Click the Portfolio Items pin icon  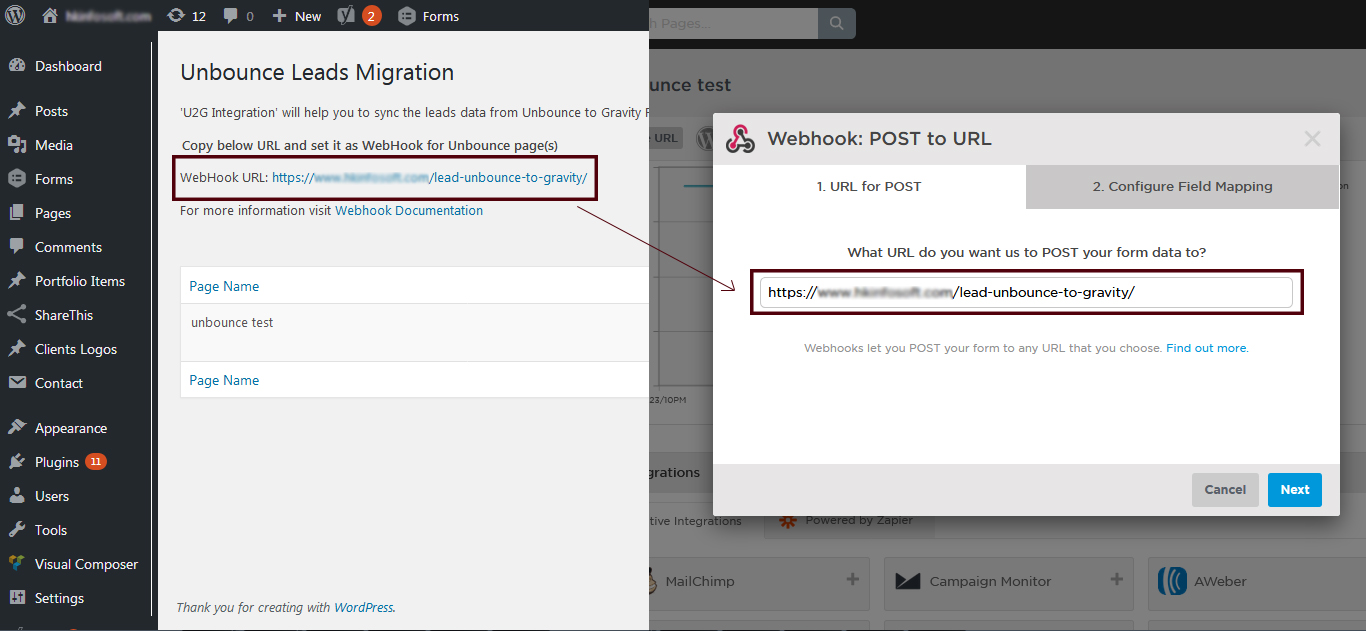(x=17, y=281)
